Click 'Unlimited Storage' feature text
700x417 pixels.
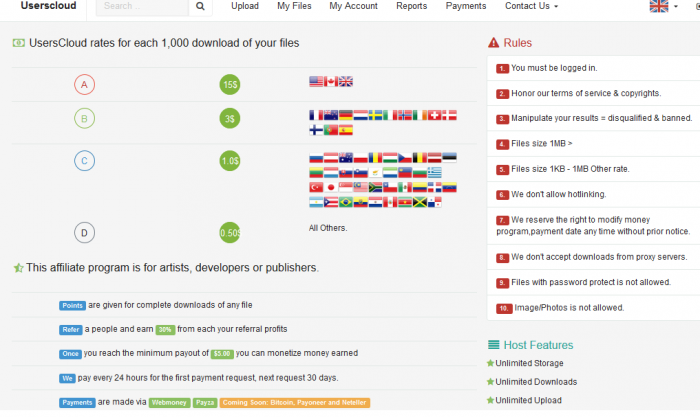(x=529, y=363)
